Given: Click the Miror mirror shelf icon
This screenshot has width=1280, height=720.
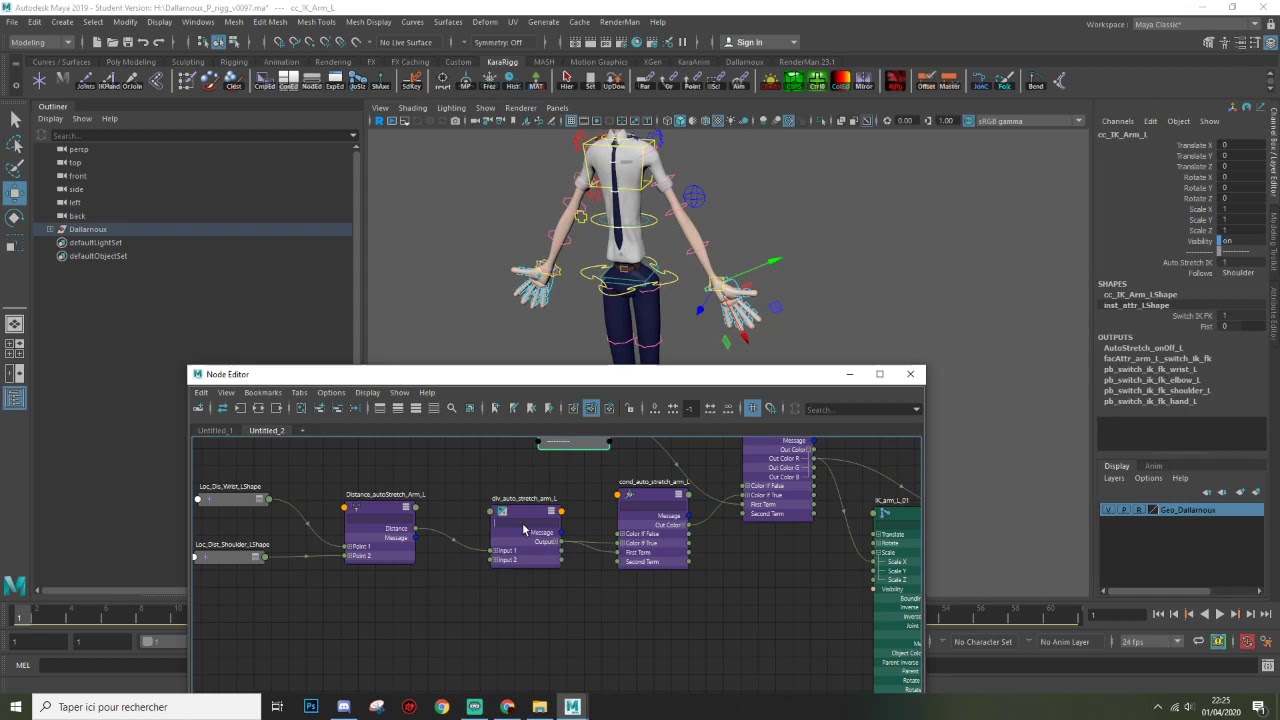Looking at the screenshot, I should pyautogui.click(x=863, y=81).
